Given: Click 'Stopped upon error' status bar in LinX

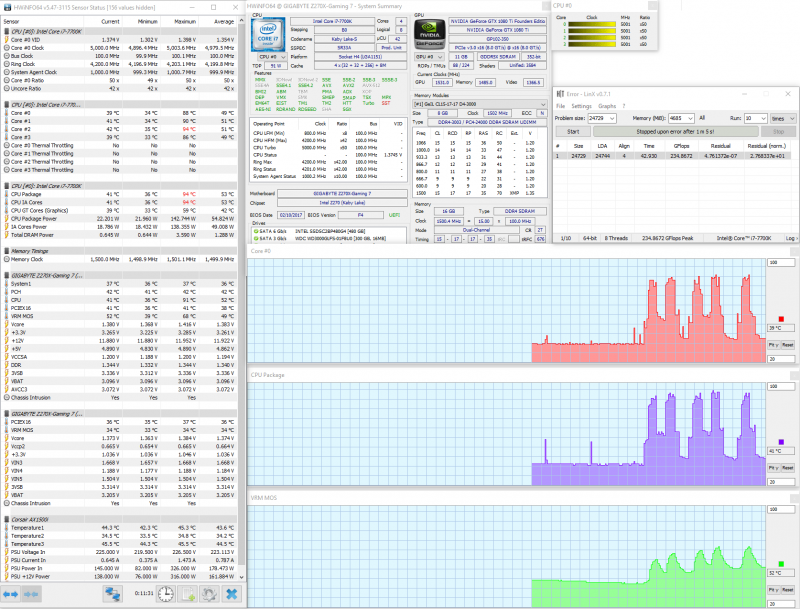Looking at the screenshot, I should pos(675,132).
